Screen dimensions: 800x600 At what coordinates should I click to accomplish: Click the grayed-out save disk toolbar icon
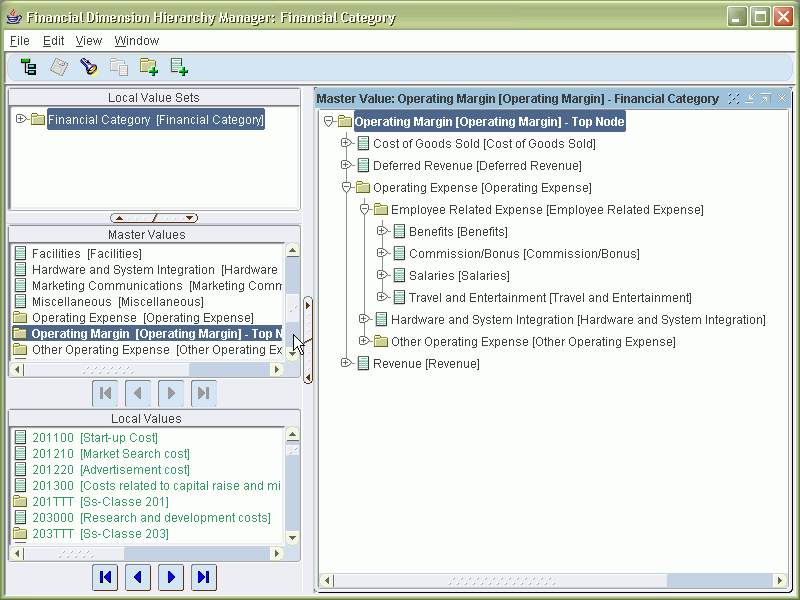(59, 67)
